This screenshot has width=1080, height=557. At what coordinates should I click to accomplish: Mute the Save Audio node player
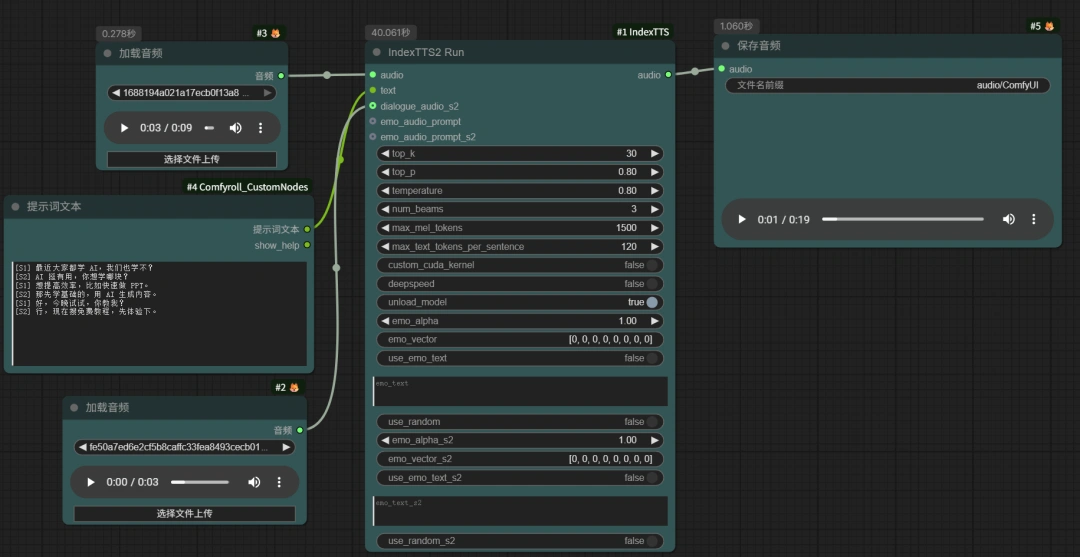coord(1008,220)
